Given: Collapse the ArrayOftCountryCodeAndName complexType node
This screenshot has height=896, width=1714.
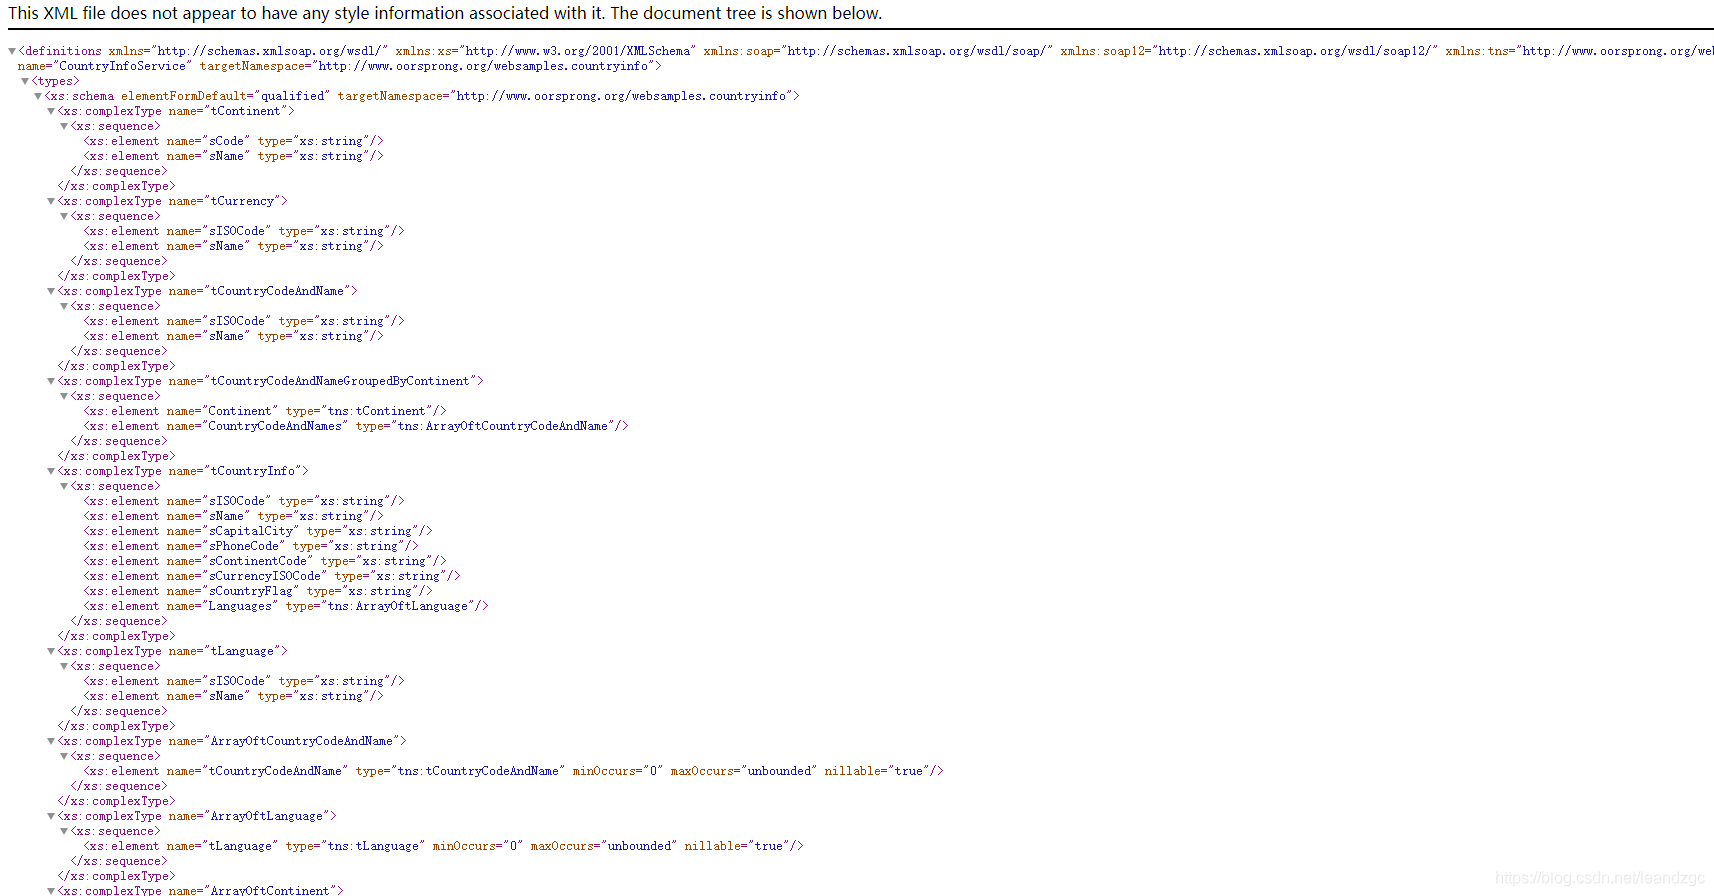Looking at the screenshot, I should point(51,741).
